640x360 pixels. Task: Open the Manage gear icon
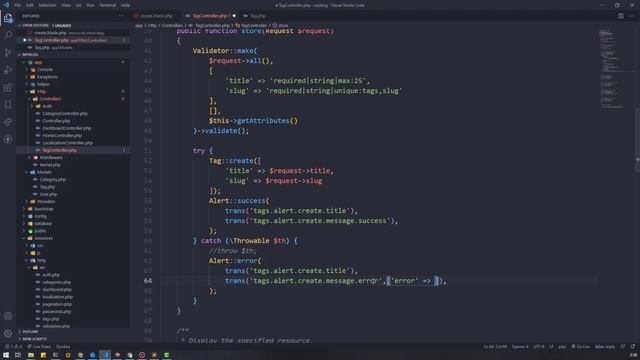(x=8, y=333)
